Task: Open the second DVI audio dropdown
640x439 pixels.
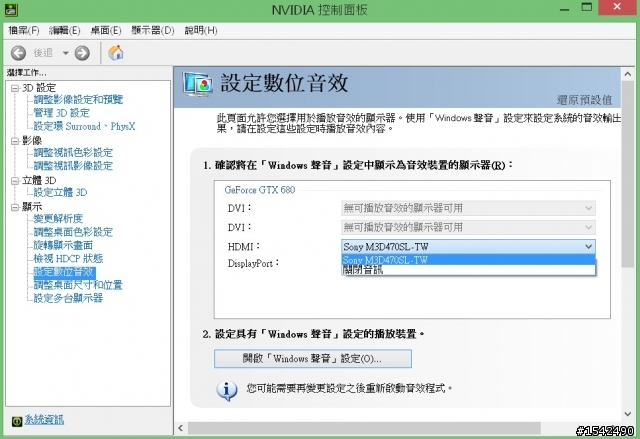Action: [468, 227]
